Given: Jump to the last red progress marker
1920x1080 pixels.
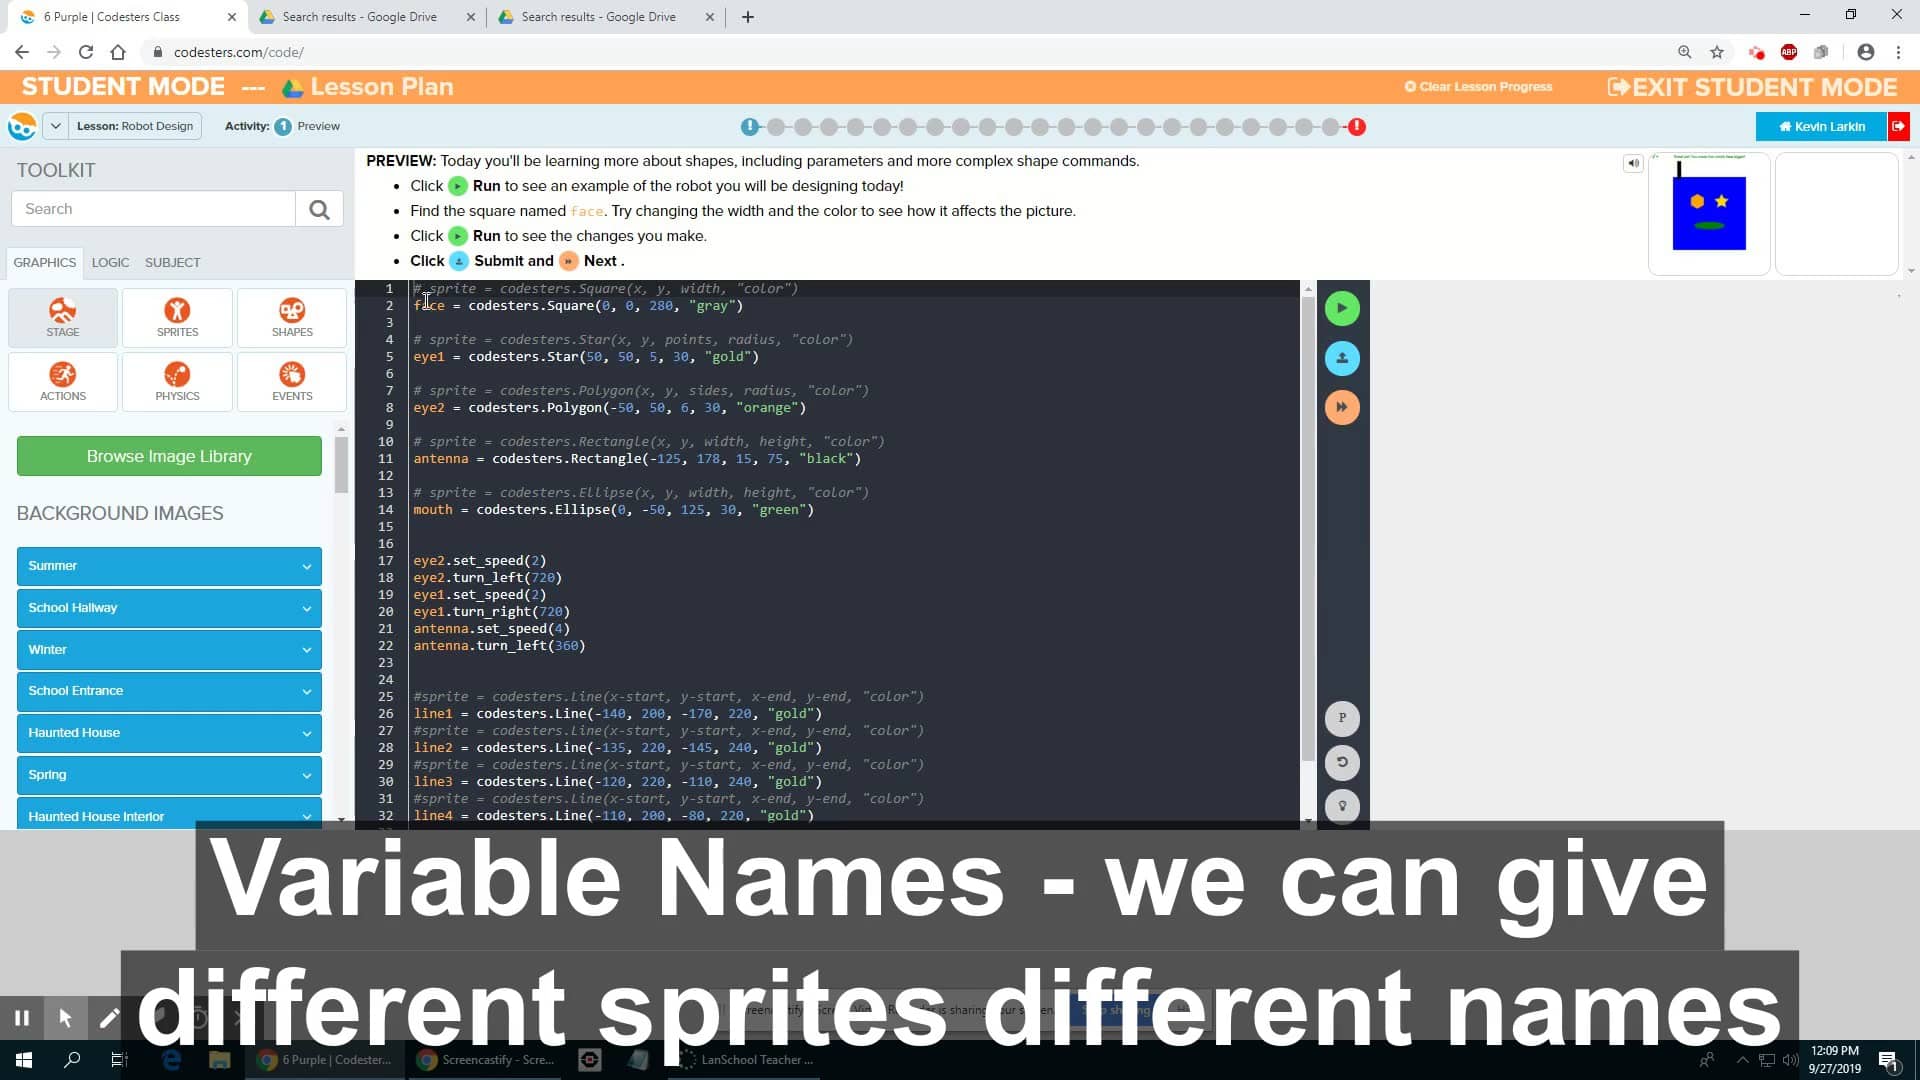Looking at the screenshot, I should click(1357, 127).
